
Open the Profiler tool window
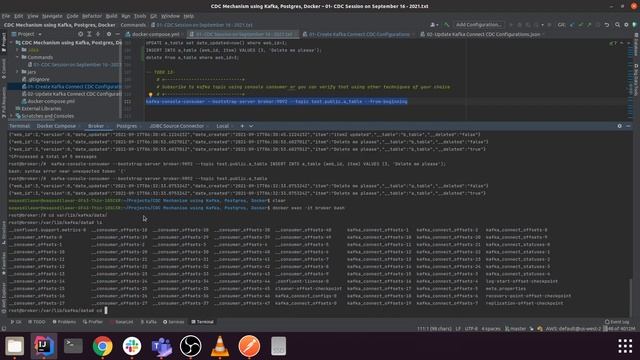click(93, 322)
